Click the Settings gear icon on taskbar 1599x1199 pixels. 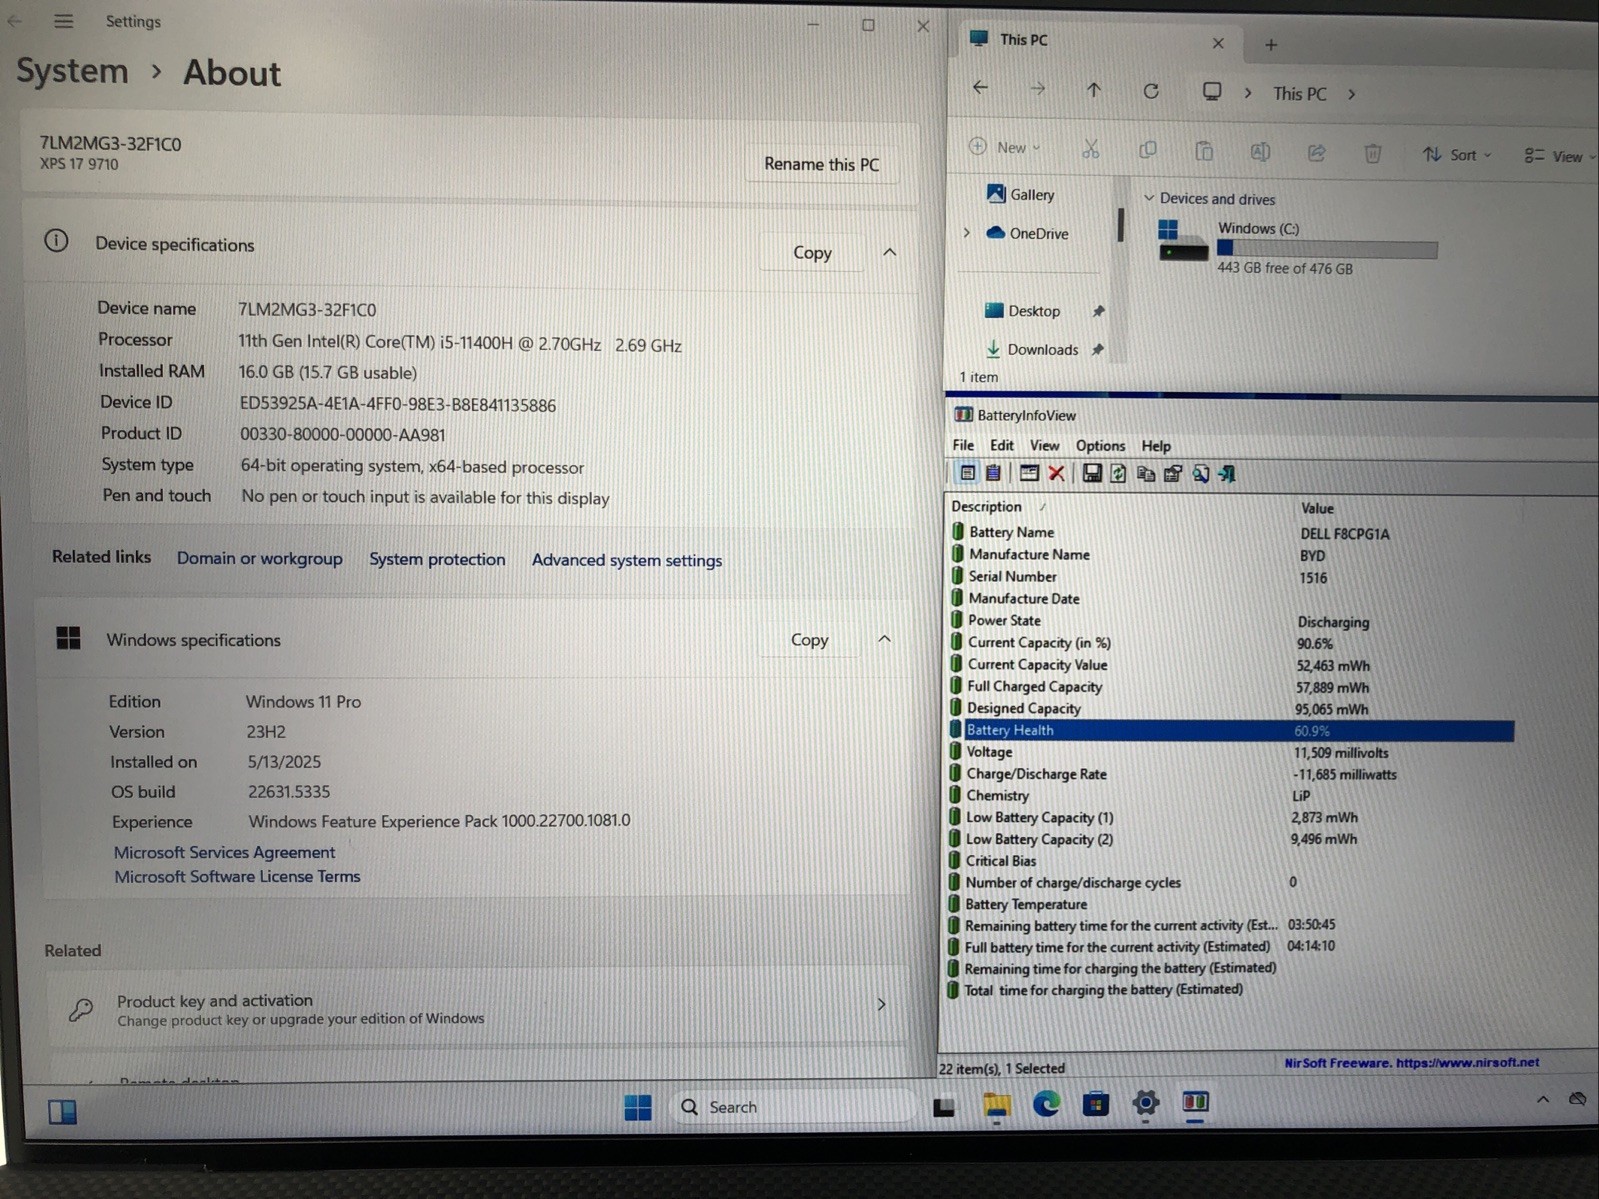click(x=1146, y=1103)
